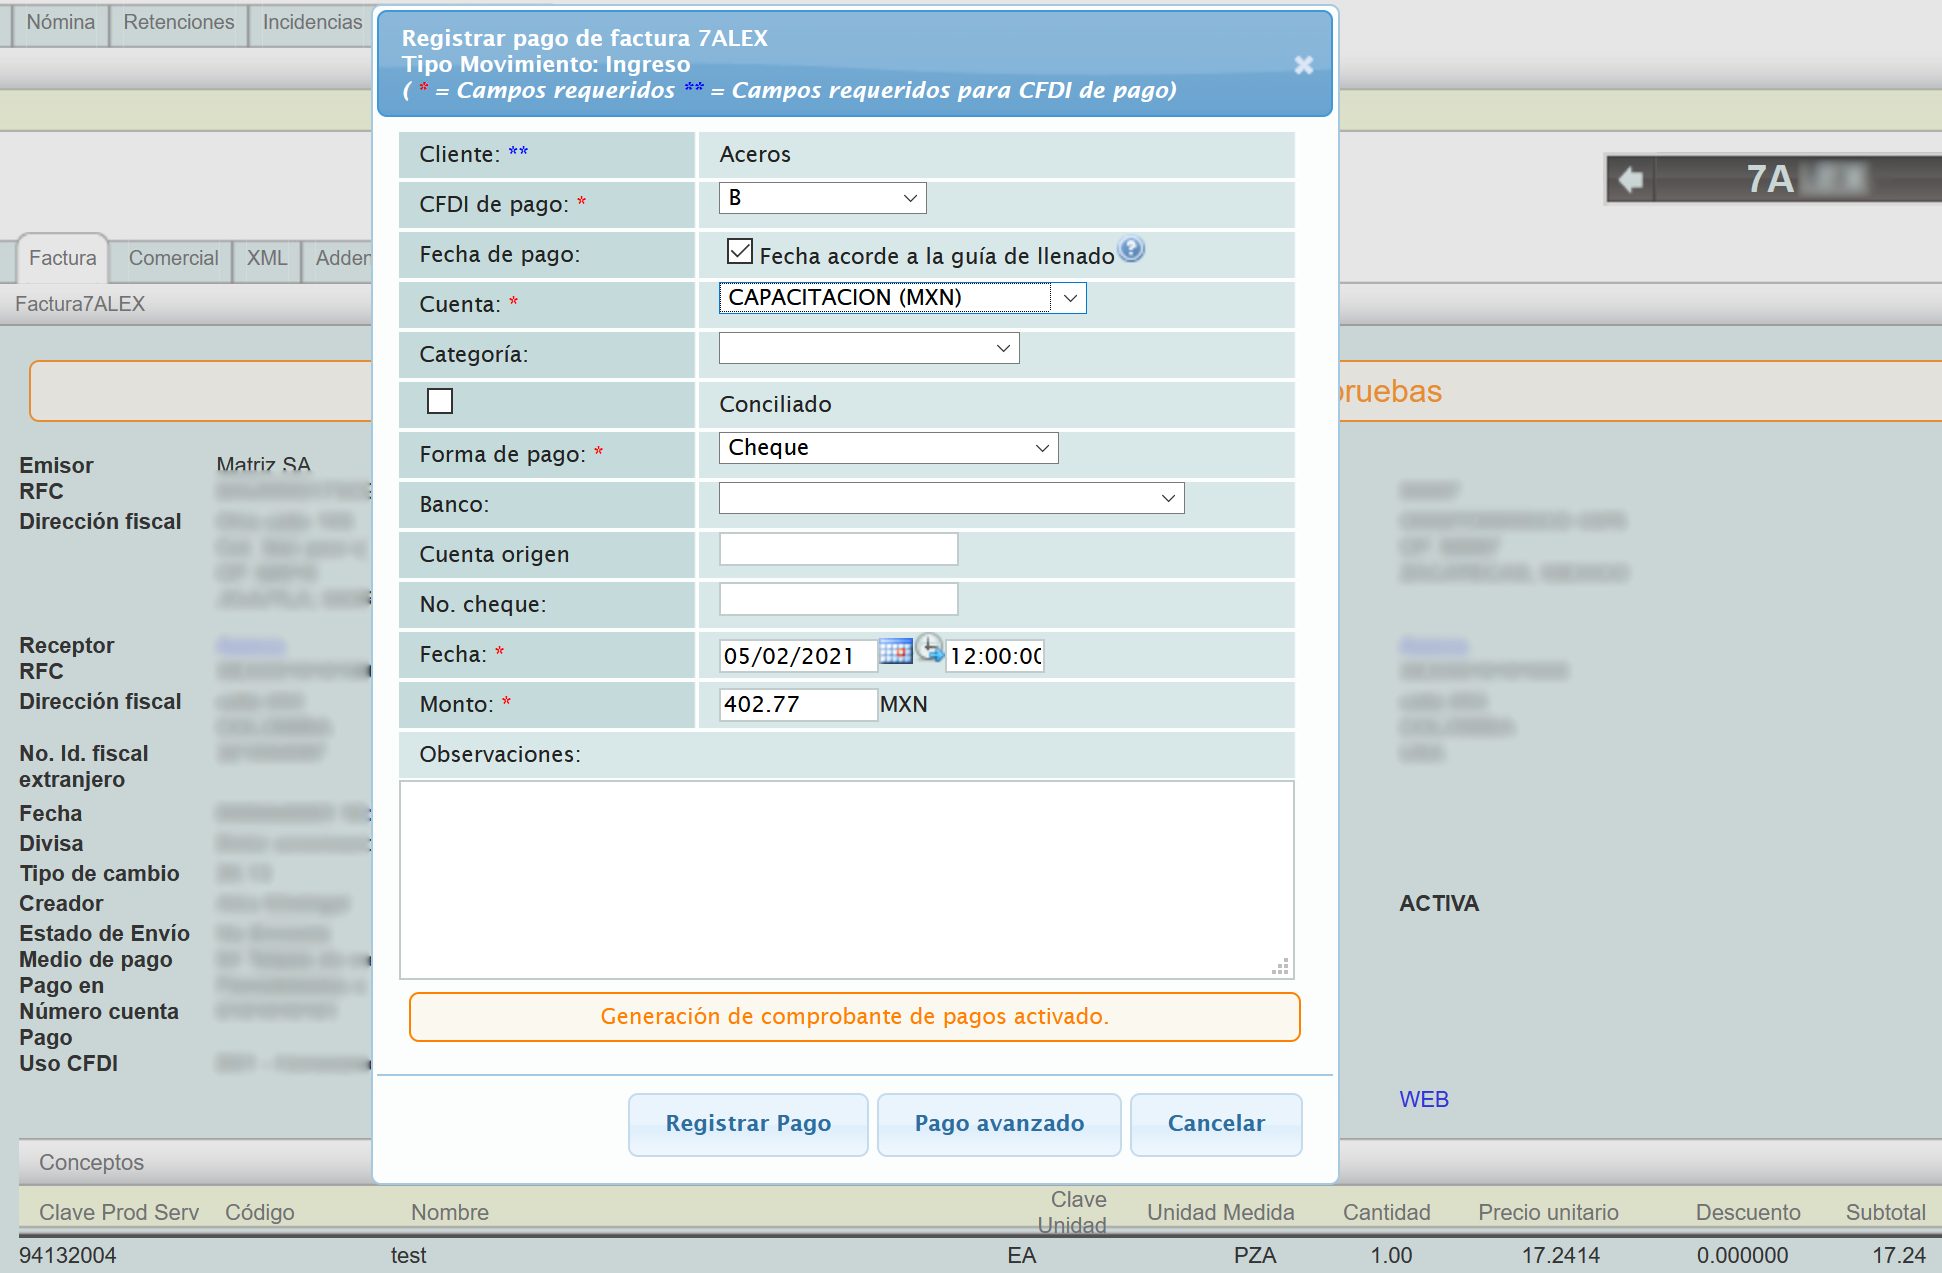Click the help icon beside guía de llenado
This screenshot has width=1942, height=1273.
[1131, 250]
